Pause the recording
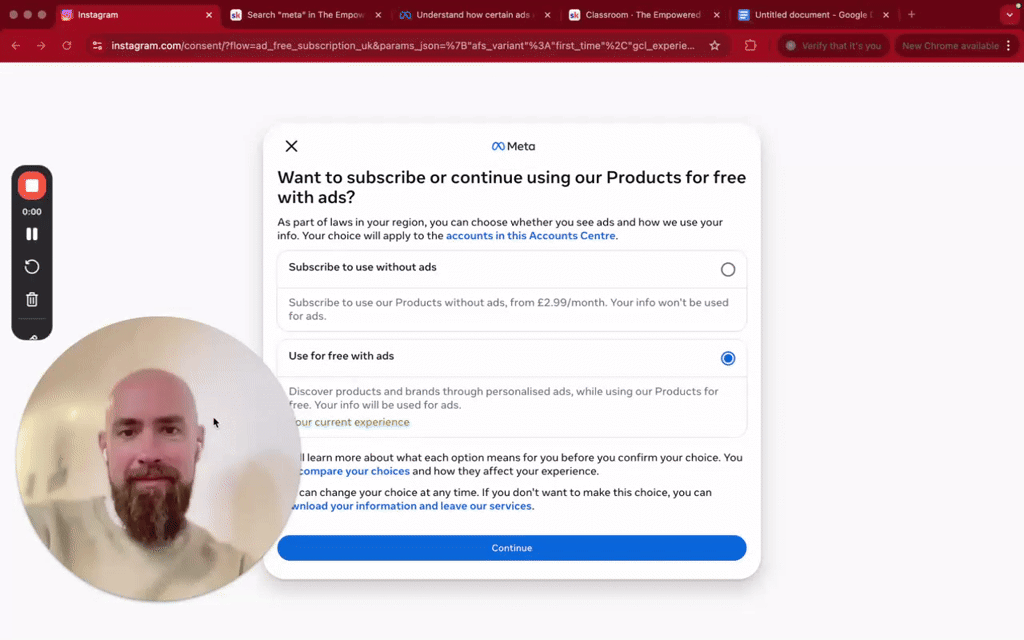1024x640 pixels. click(32, 234)
